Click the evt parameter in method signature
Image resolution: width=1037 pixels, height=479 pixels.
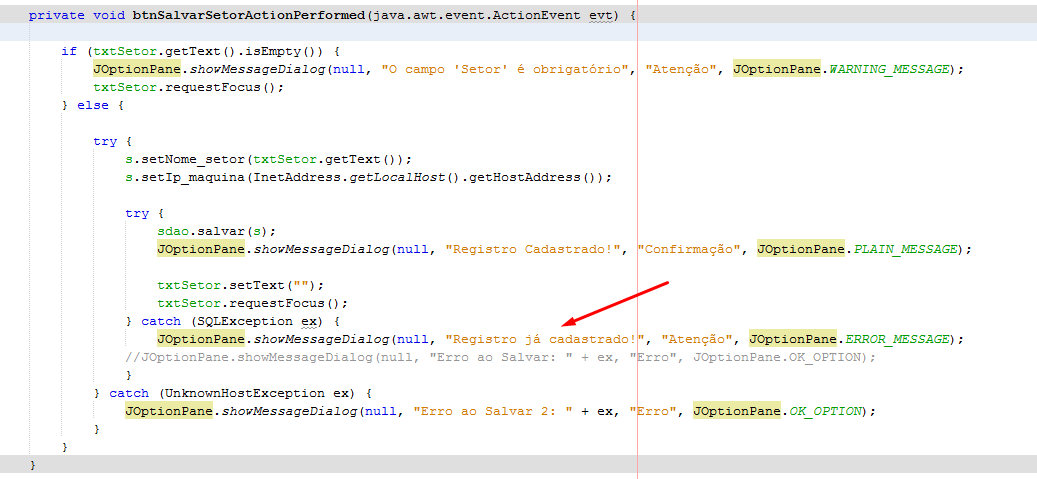pyautogui.click(x=601, y=15)
